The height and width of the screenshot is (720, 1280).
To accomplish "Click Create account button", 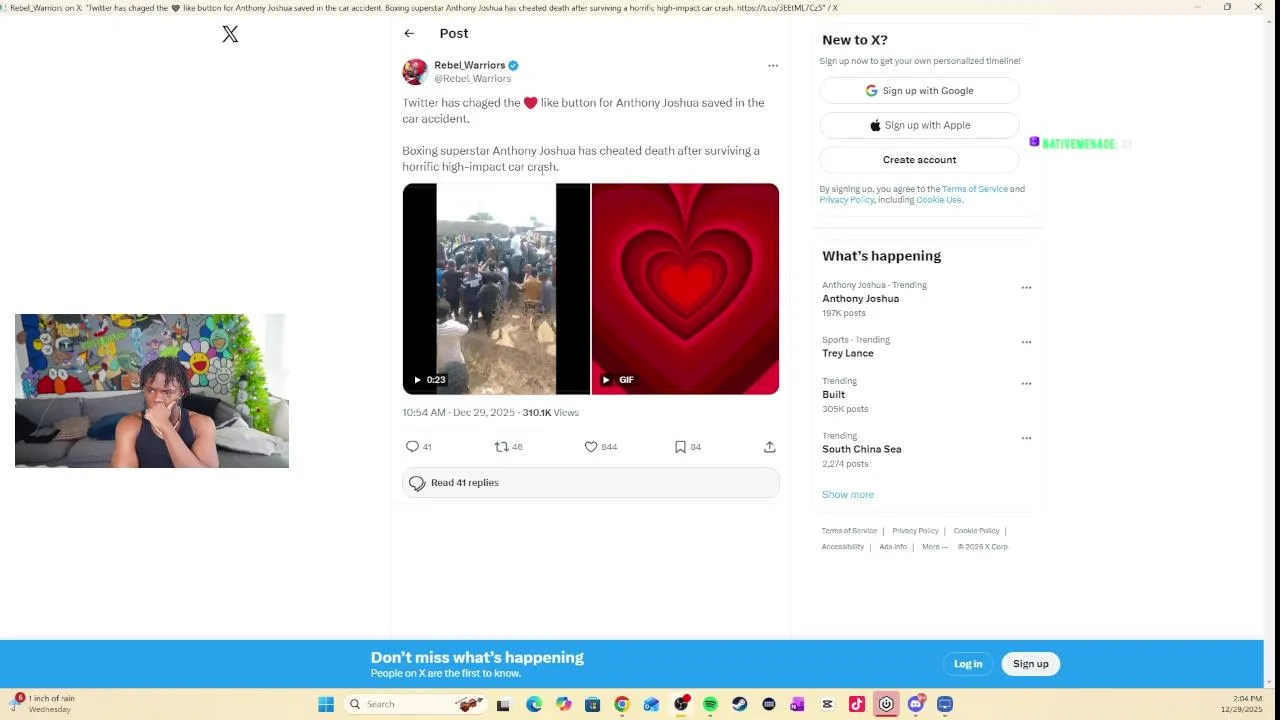I will [x=919, y=160].
